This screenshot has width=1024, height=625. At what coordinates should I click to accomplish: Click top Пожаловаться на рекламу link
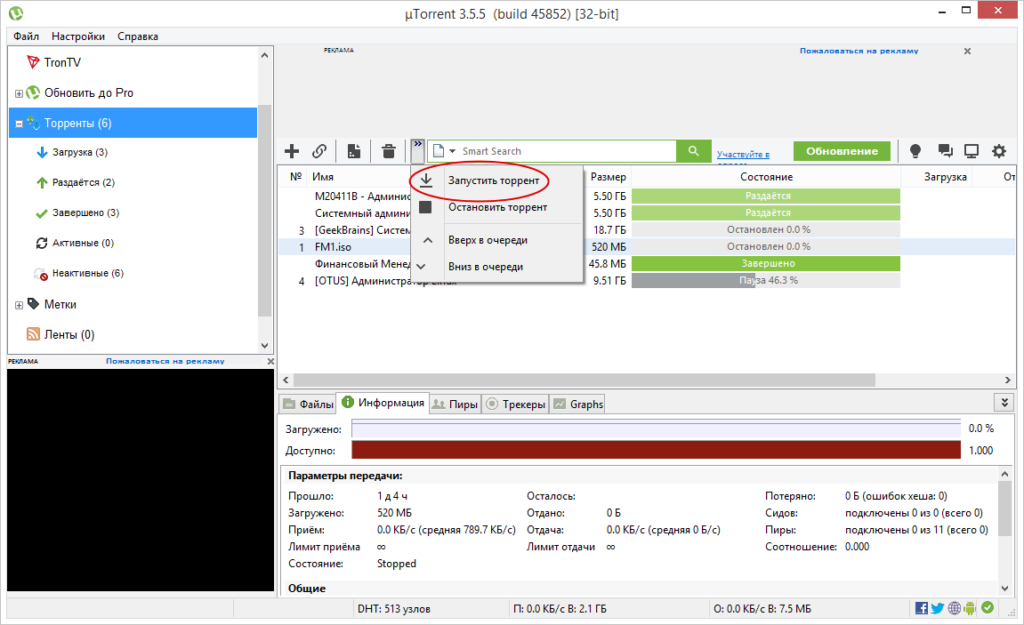(x=859, y=50)
